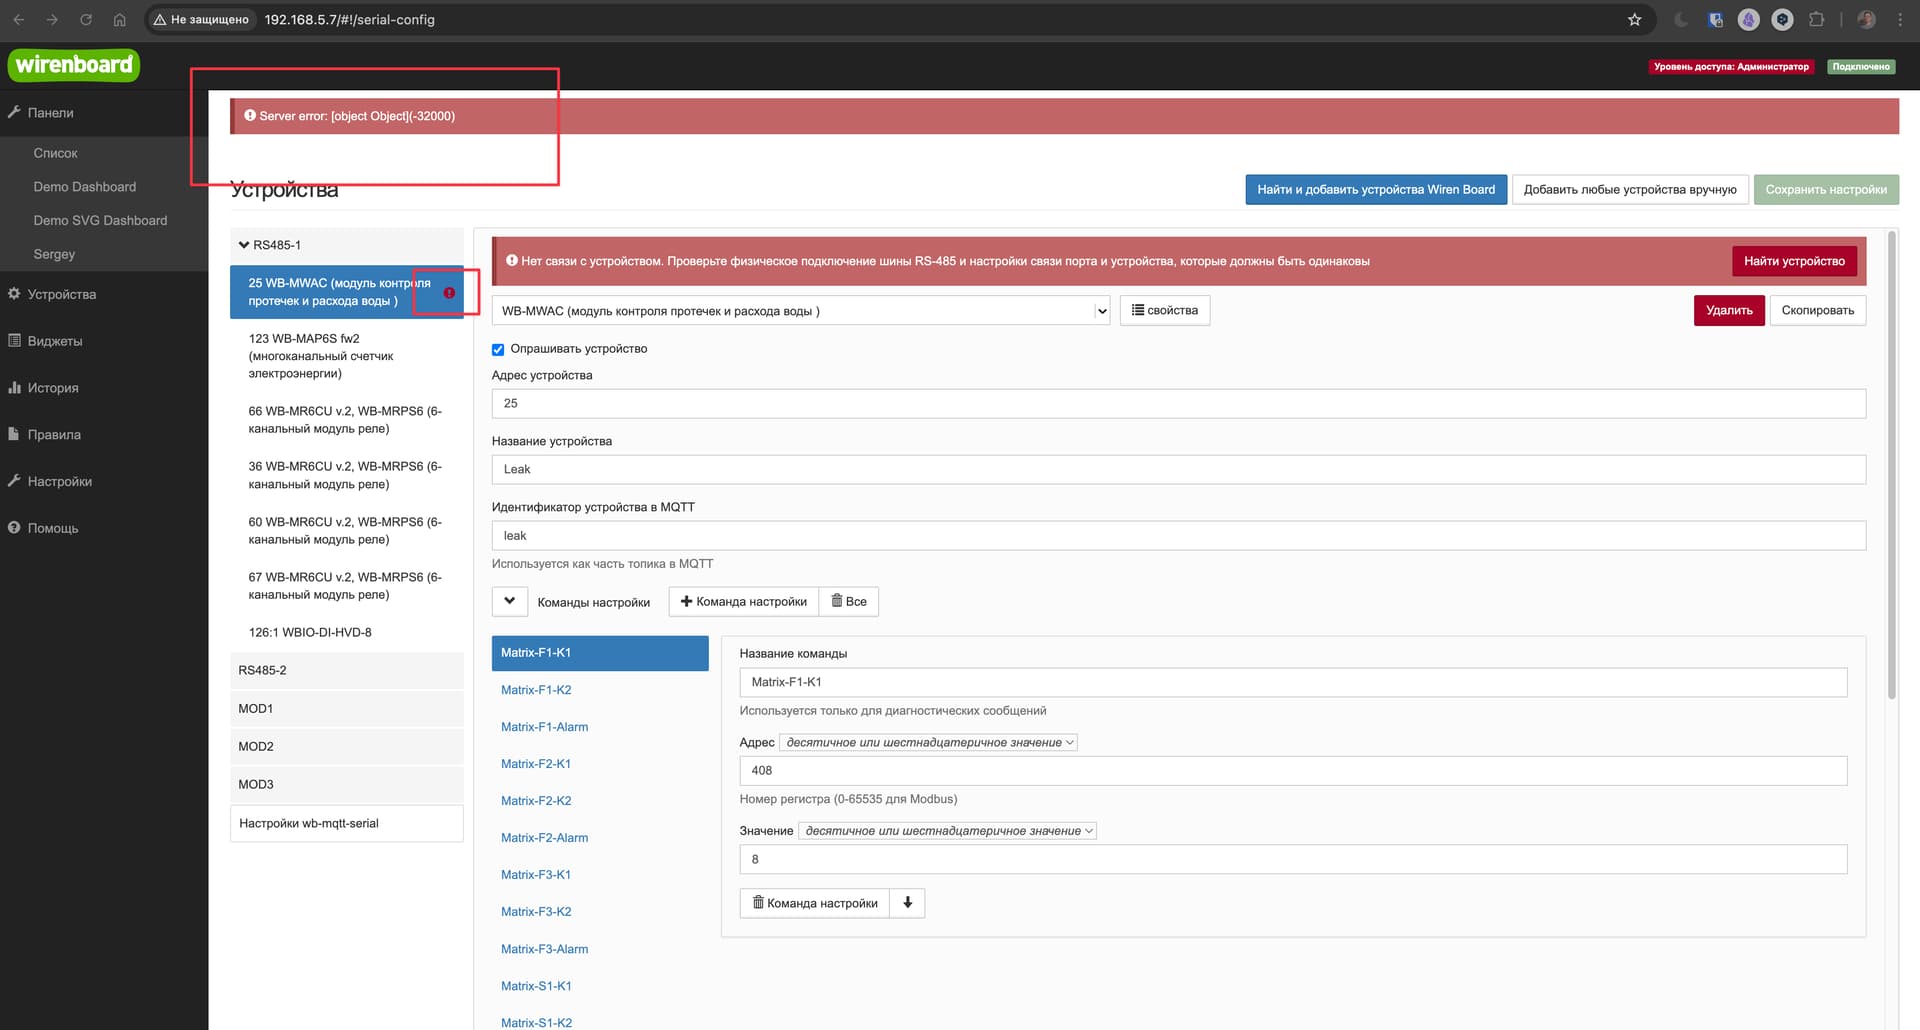Click the browser home icon
This screenshot has width=1920, height=1030.
pyautogui.click(x=119, y=19)
